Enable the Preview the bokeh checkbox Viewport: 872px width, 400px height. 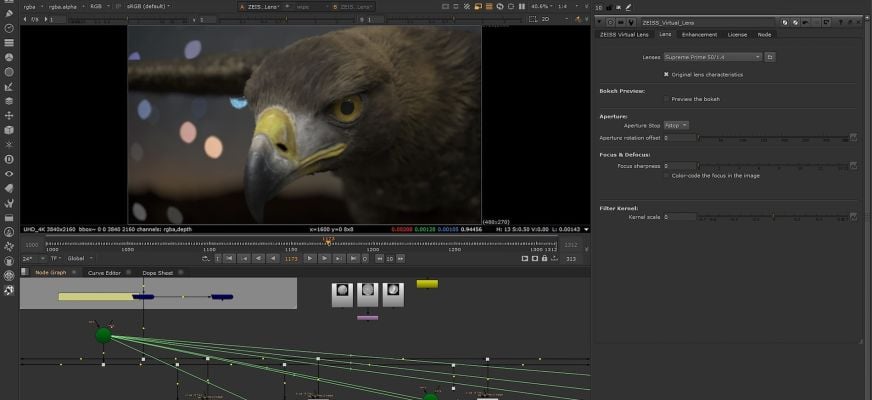667,99
